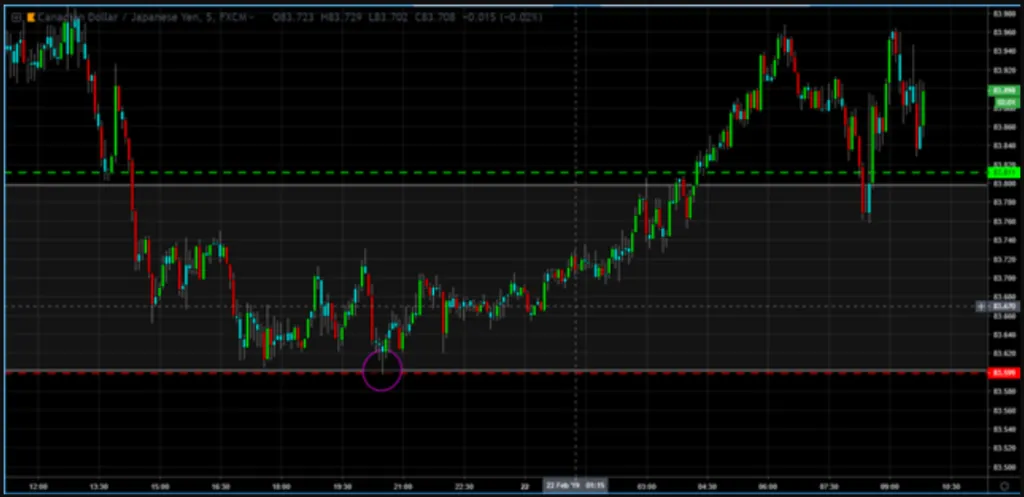Select the red dashed horizontal price line
Screen dimensions: 1024x497
(496, 373)
